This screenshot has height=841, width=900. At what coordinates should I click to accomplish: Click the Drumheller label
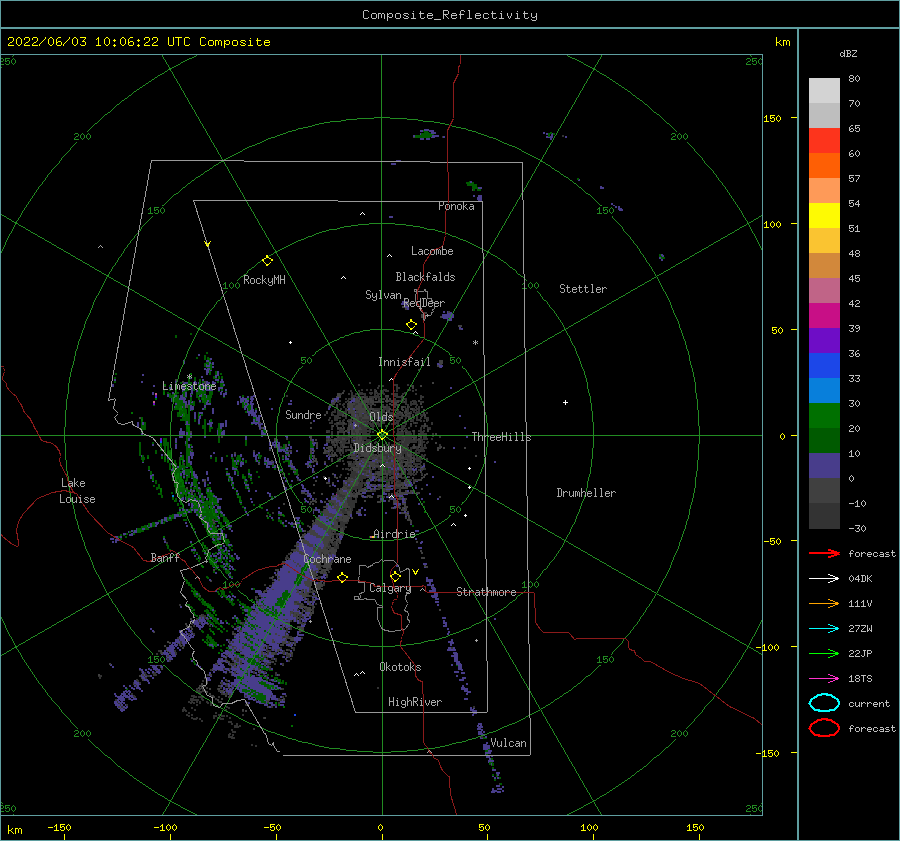[x=586, y=493]
